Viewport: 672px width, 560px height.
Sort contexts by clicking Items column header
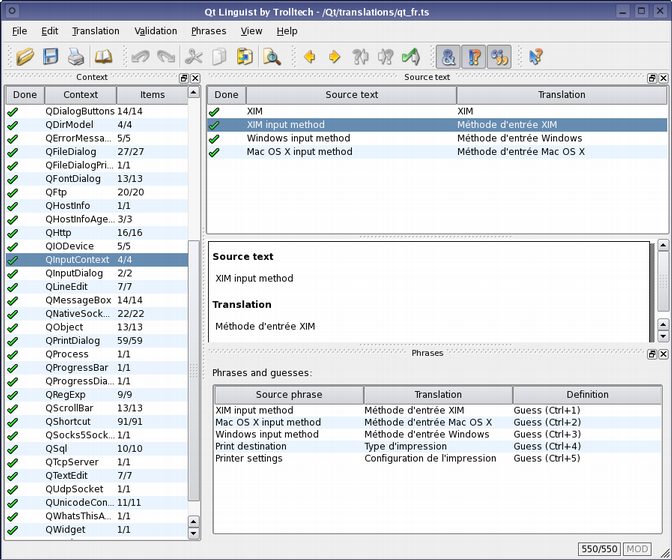(x=152, y=95)
